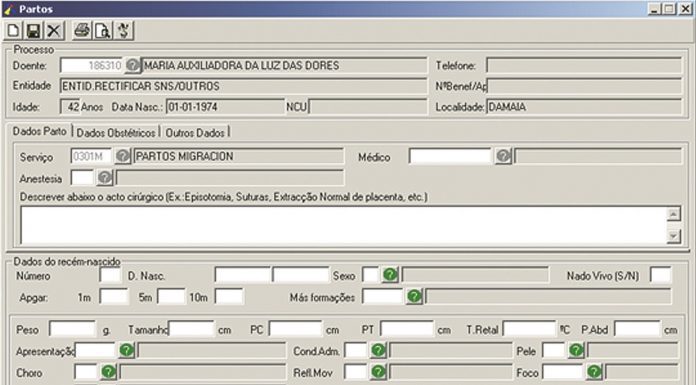Click the Apgar 5m field

171,297
